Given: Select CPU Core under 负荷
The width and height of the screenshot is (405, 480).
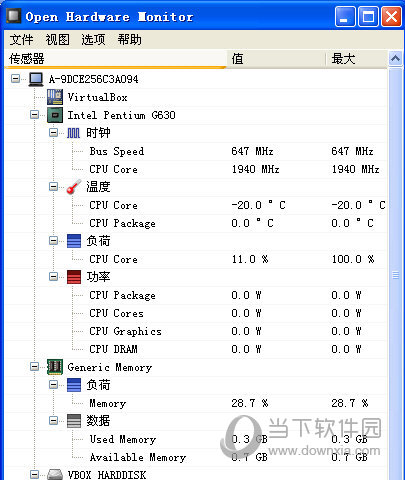Looking at the screenshot, I should tap(196, 259).
